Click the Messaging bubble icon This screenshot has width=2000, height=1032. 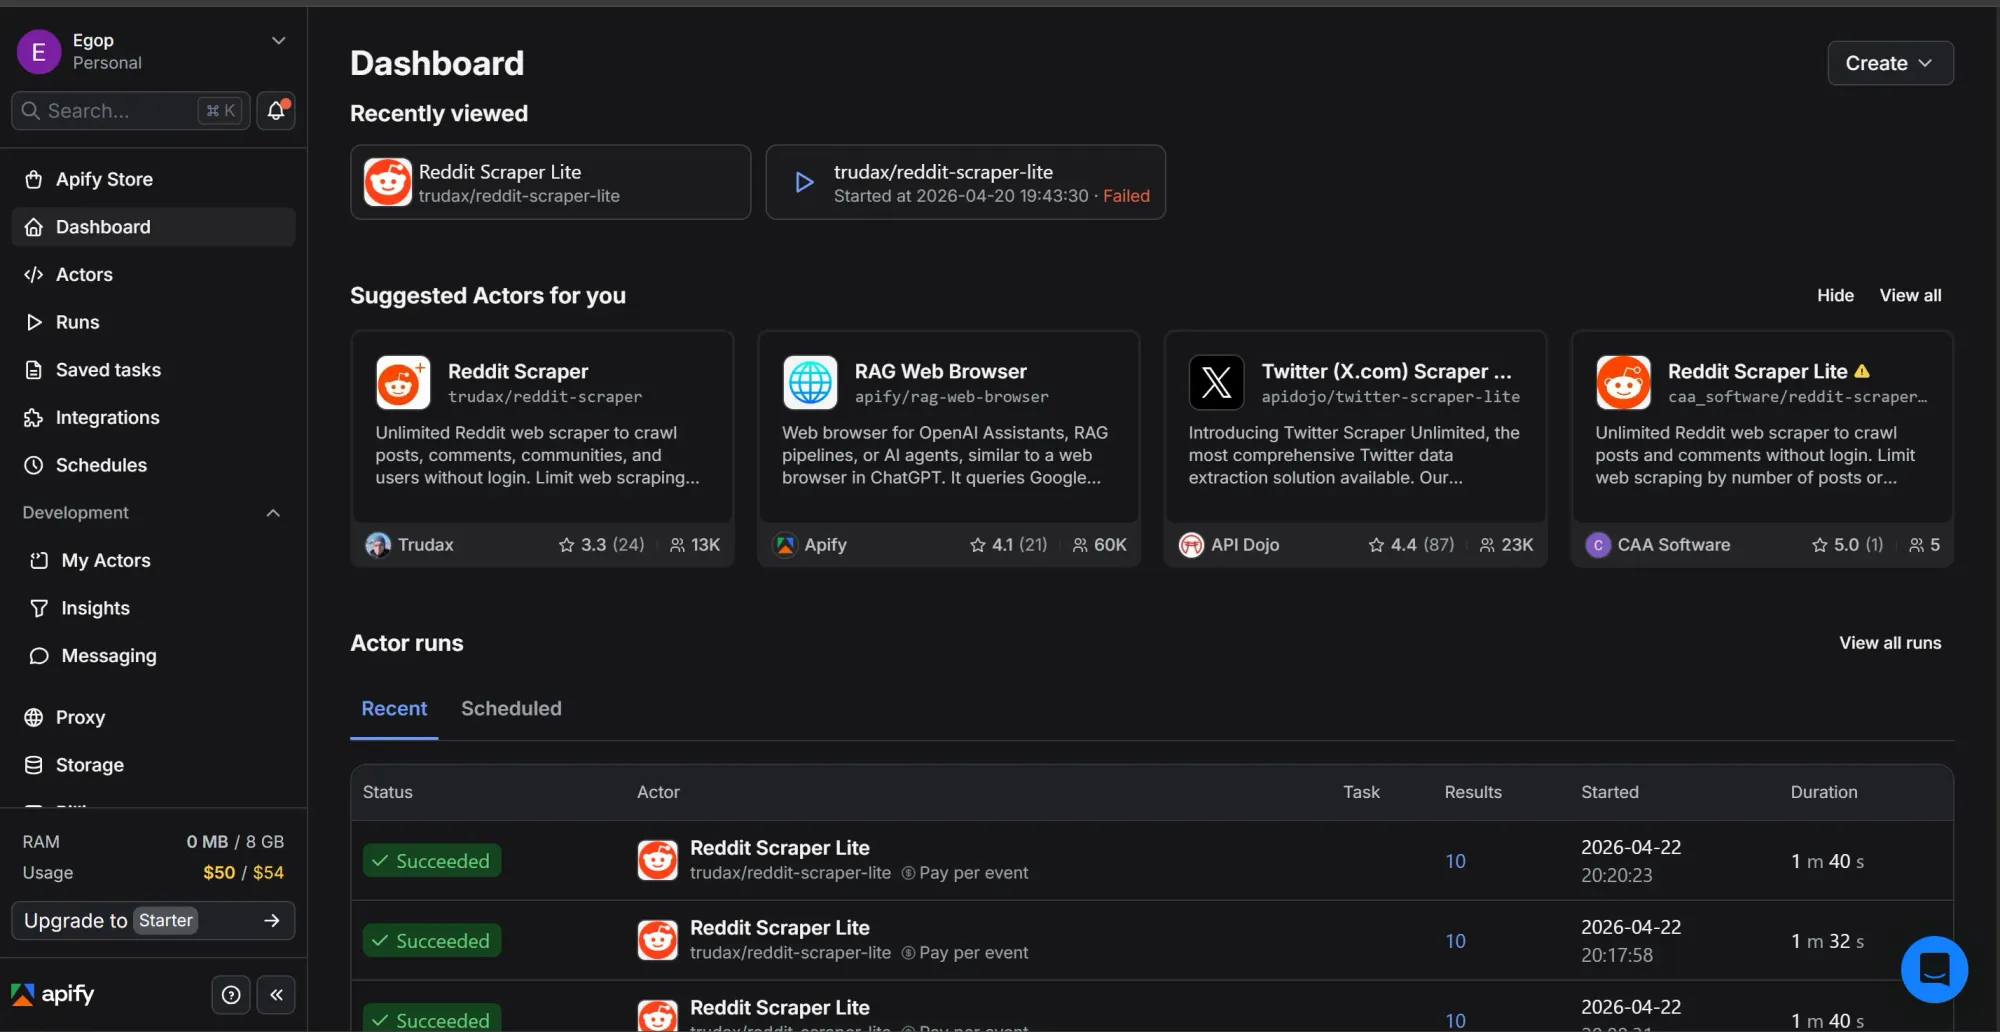coord(39,656)
